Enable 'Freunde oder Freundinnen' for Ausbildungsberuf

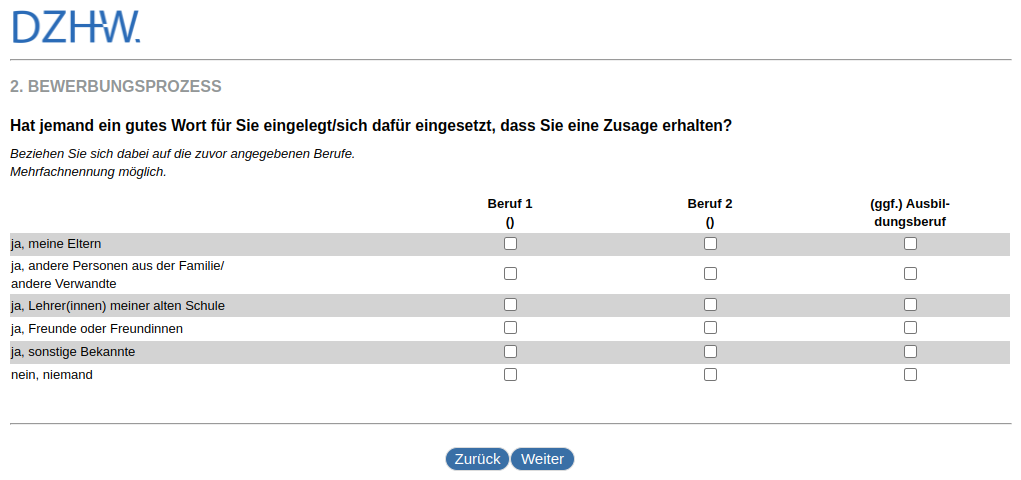point(910,327)
